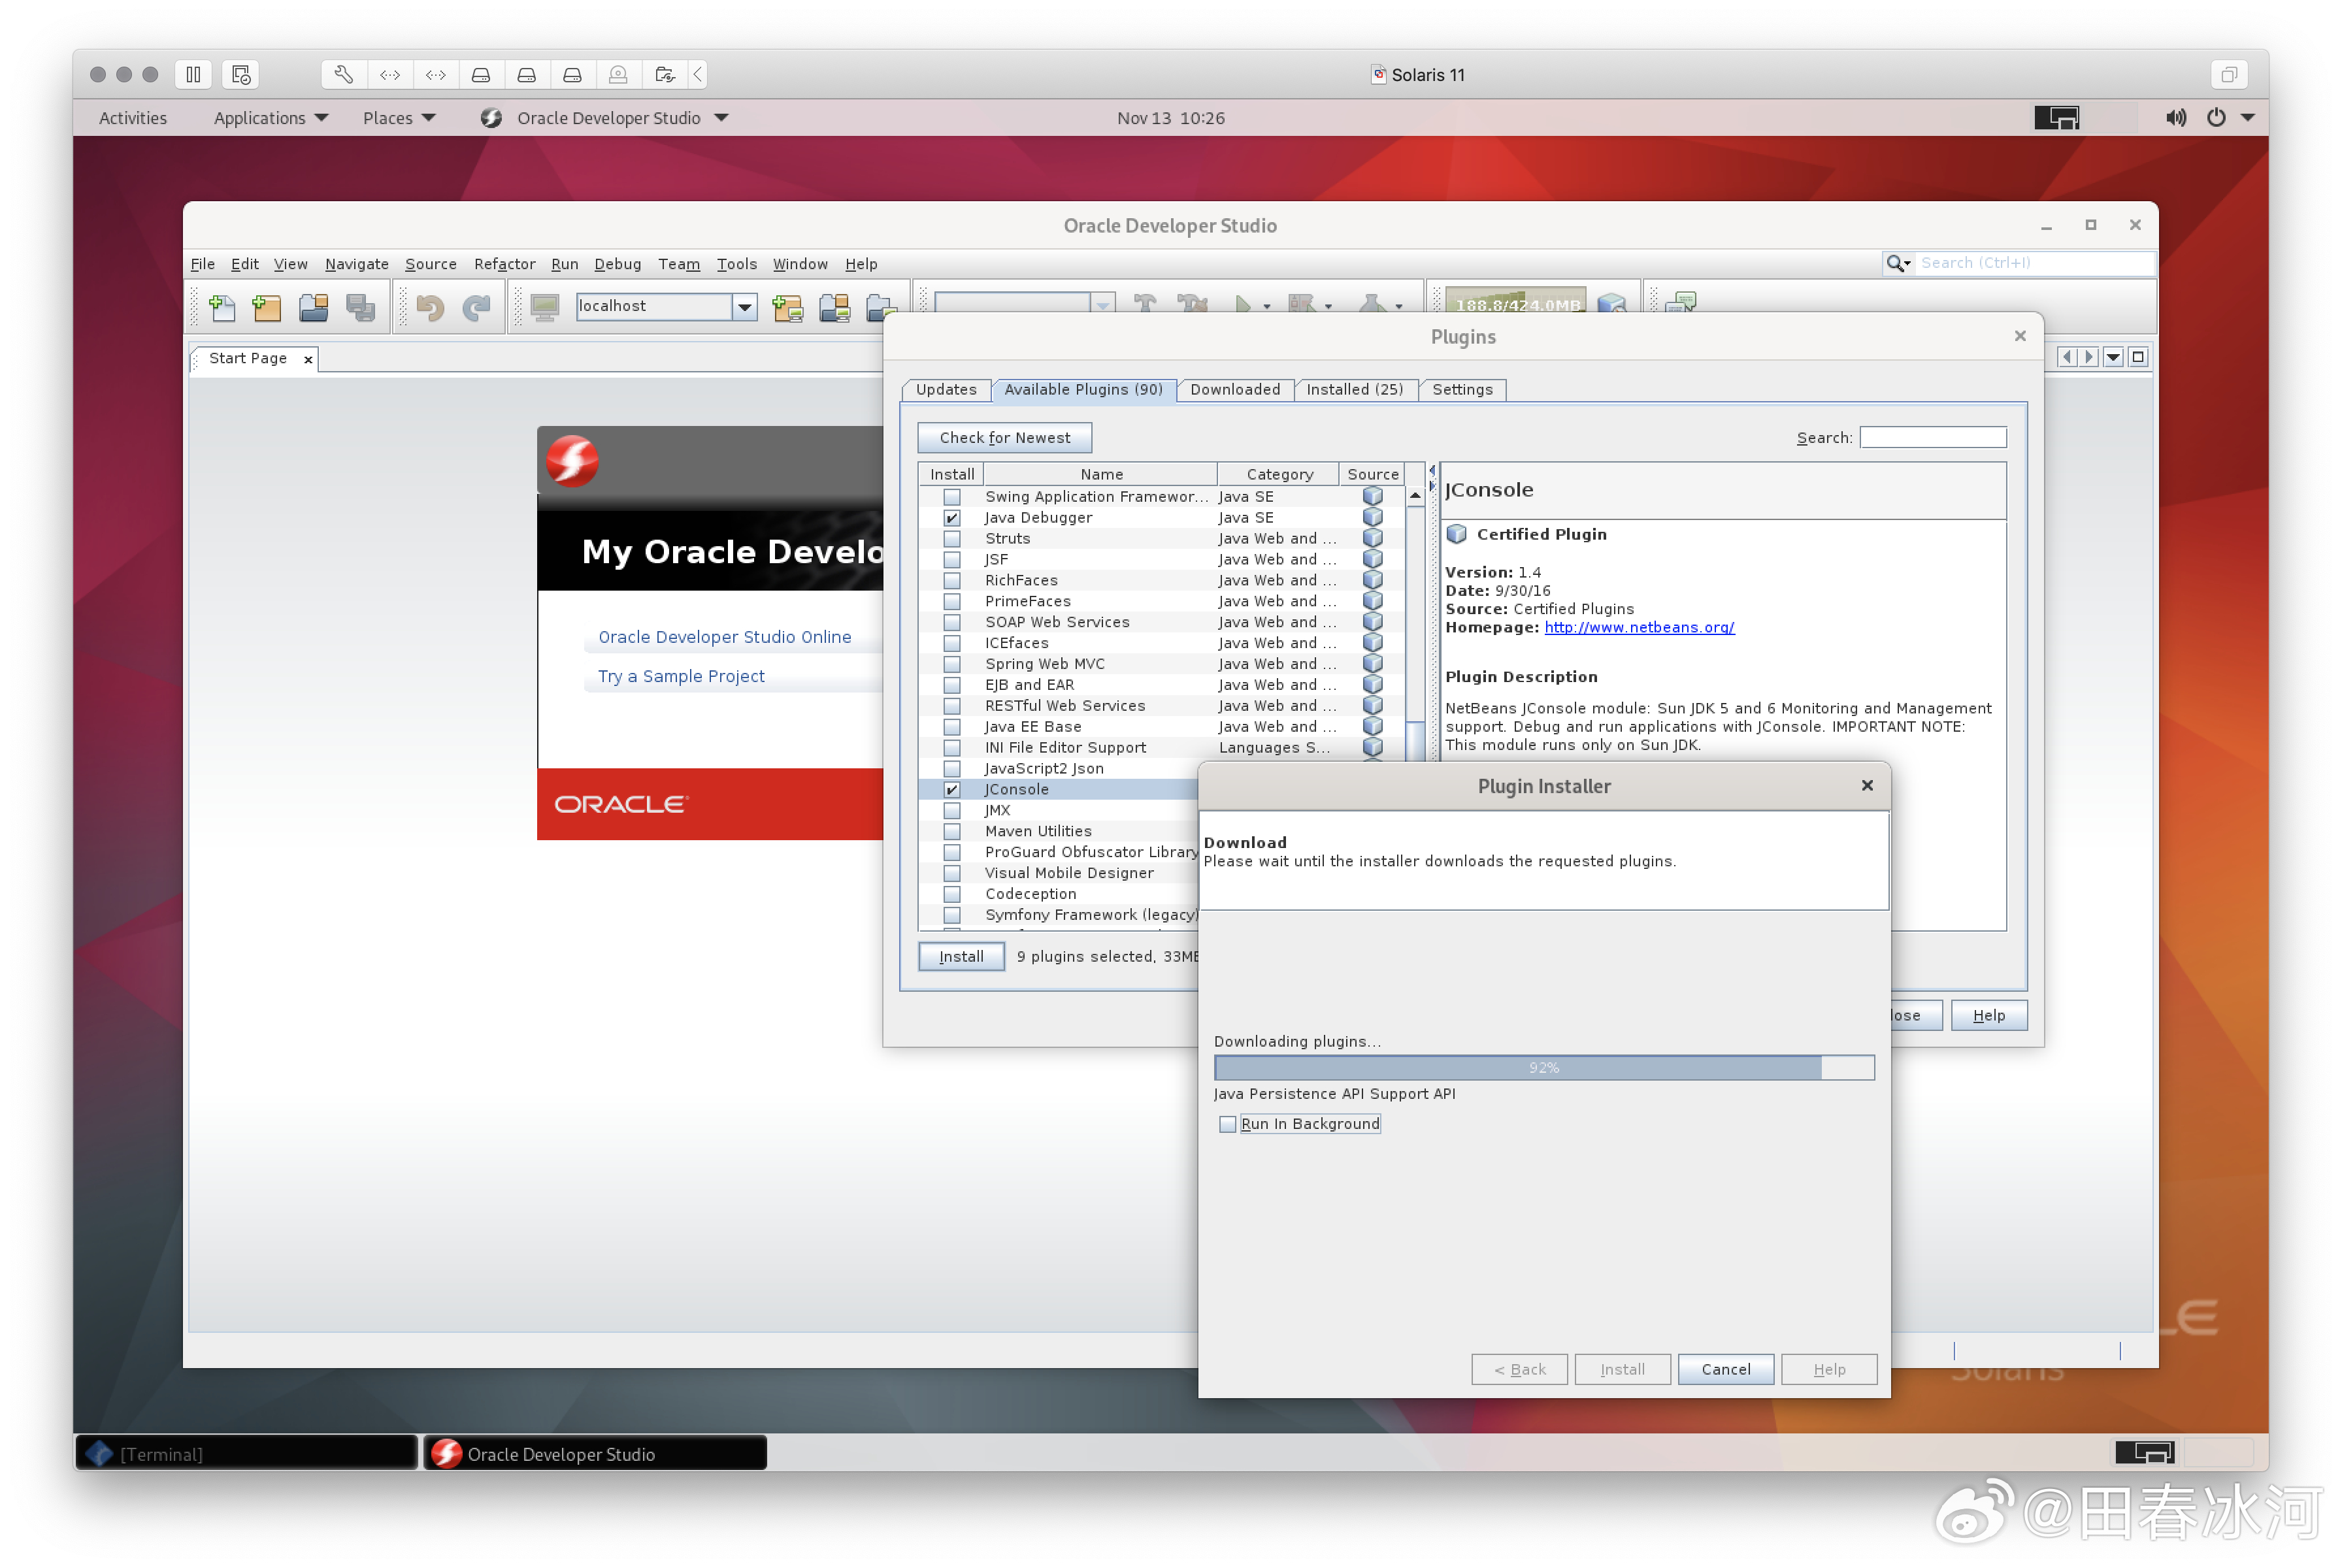Check the Run In Background checkbox
The image size is (2342, 1568).
coord(1228,1124)
